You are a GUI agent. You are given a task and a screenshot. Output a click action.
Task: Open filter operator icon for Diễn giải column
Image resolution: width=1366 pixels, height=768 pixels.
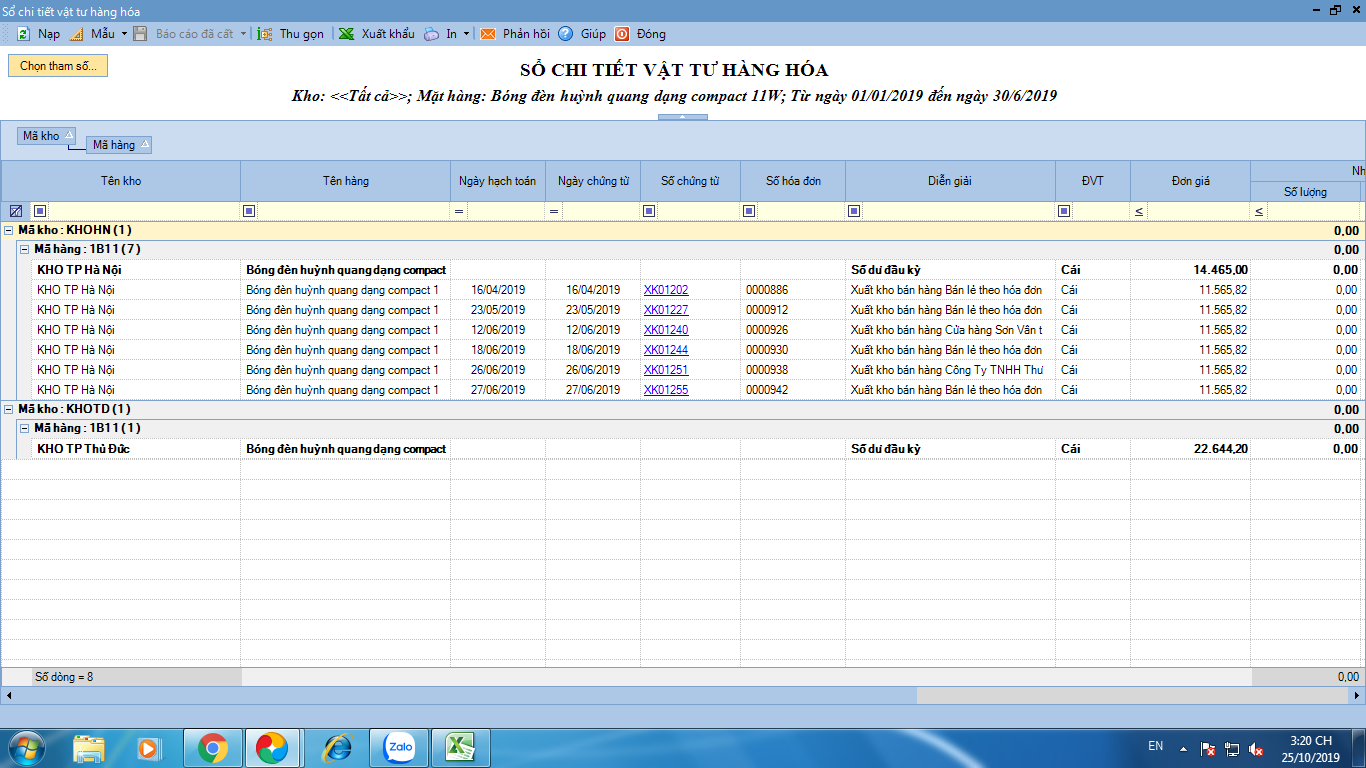[x=854, y=211]
